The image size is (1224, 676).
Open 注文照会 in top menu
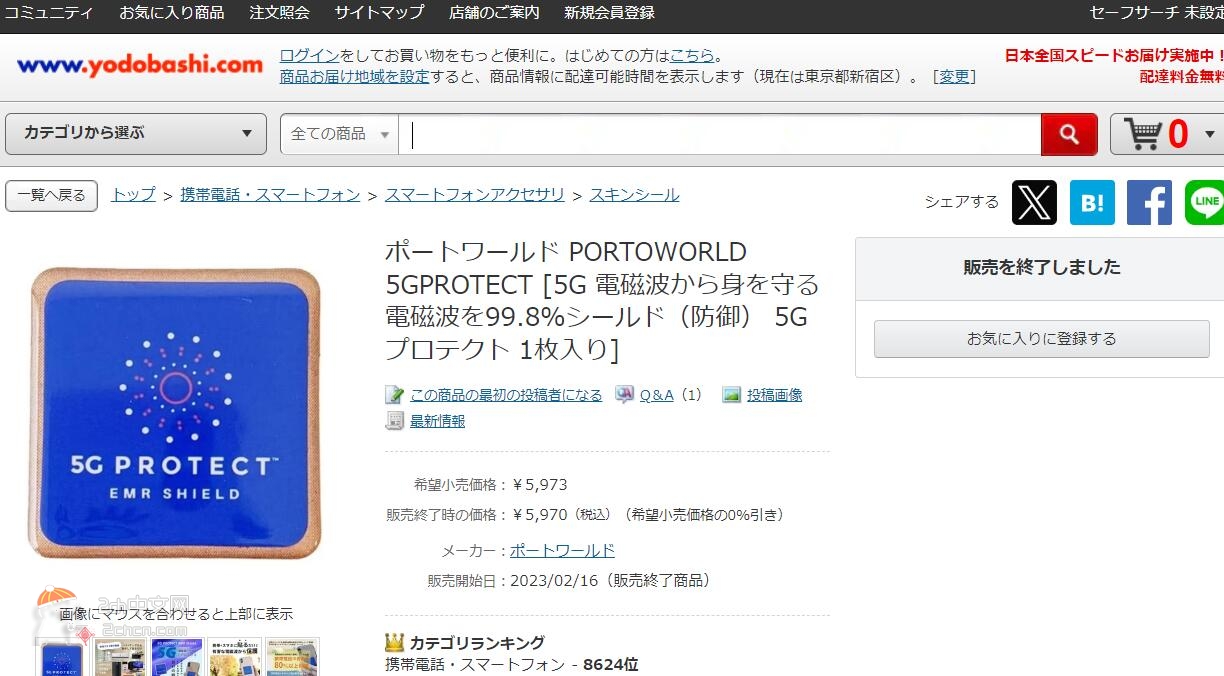pyautogui.click(x=279, y=13)
